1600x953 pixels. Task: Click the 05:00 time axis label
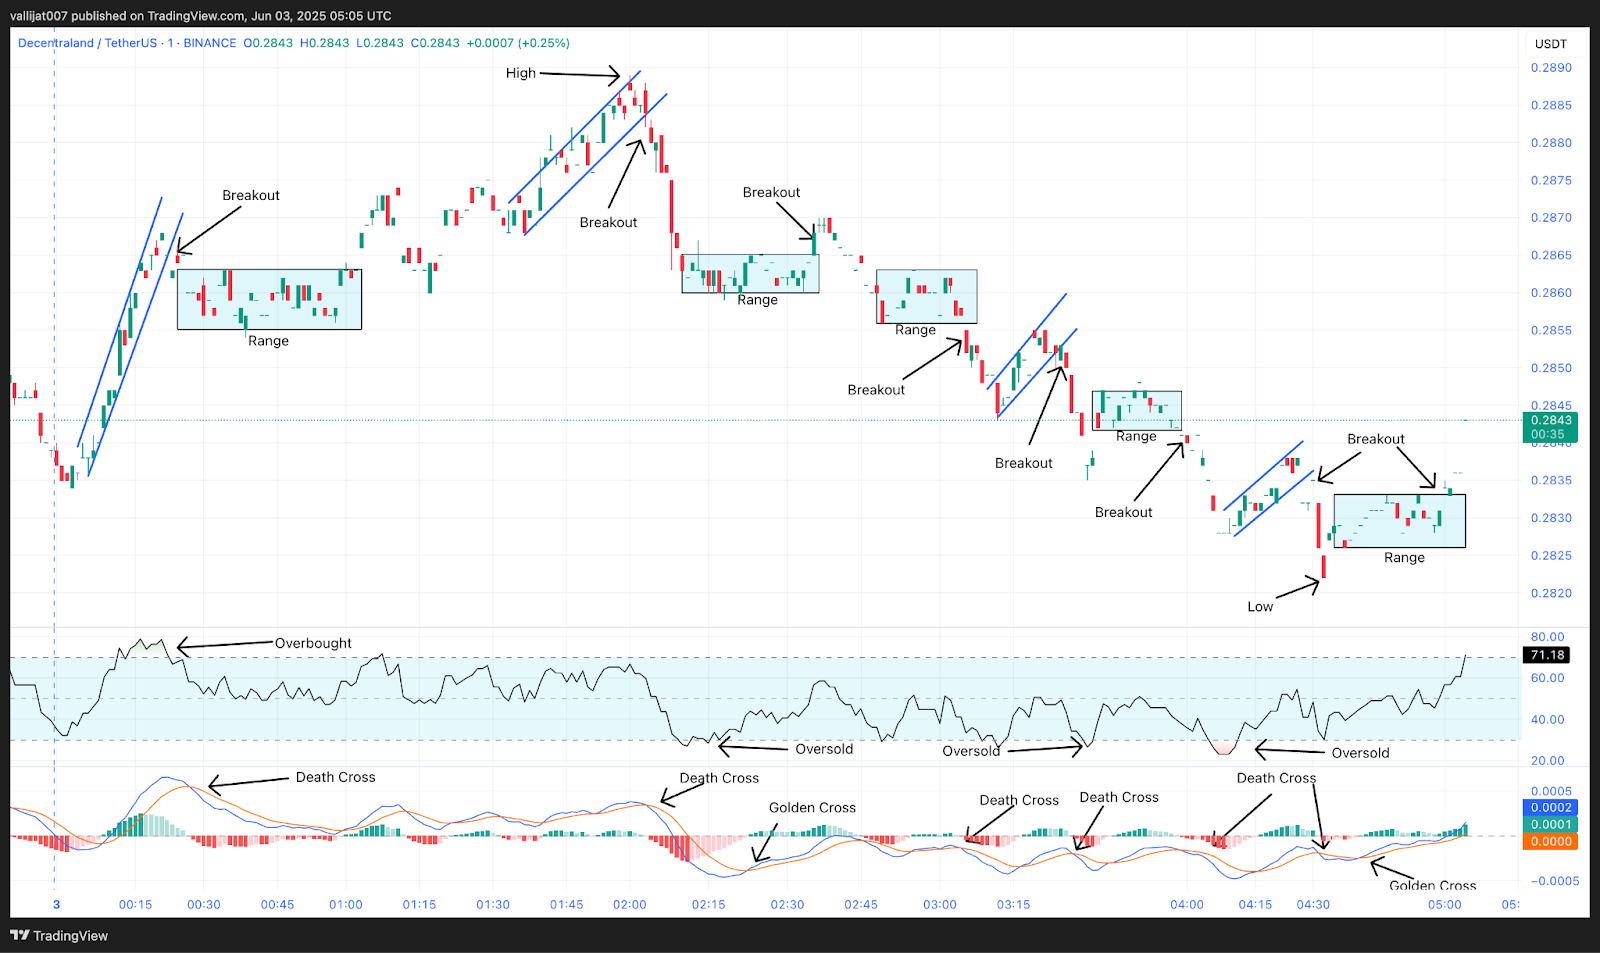pos(1445,905)
